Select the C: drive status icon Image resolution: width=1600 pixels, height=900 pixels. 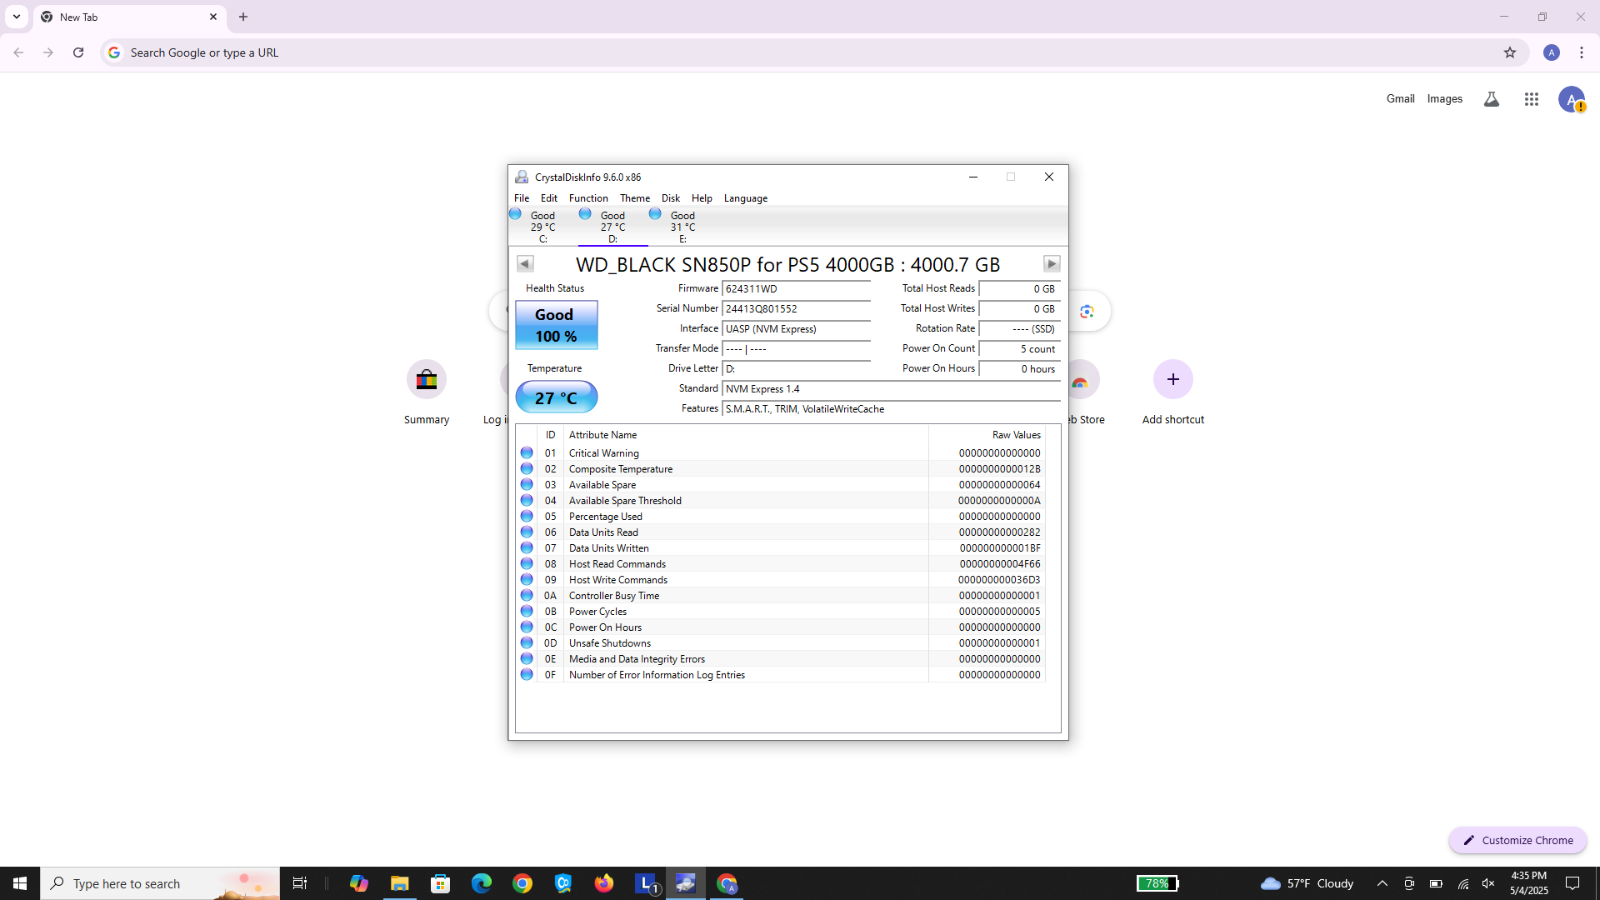click(515, 214)
